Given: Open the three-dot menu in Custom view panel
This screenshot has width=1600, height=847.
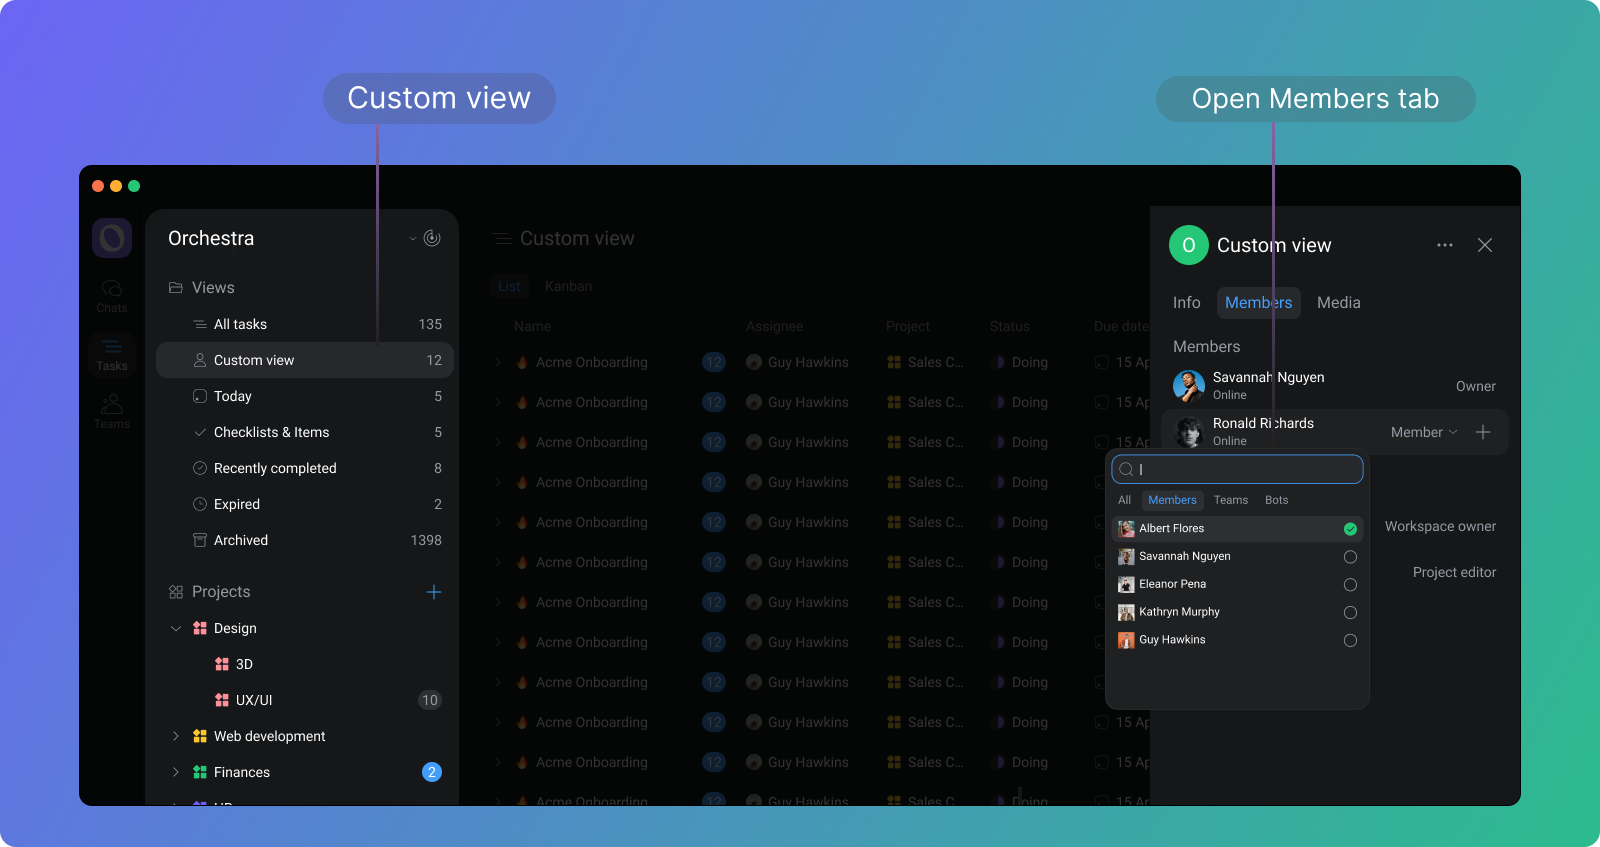Looking at the screenshot, I should click(1444, 245).
